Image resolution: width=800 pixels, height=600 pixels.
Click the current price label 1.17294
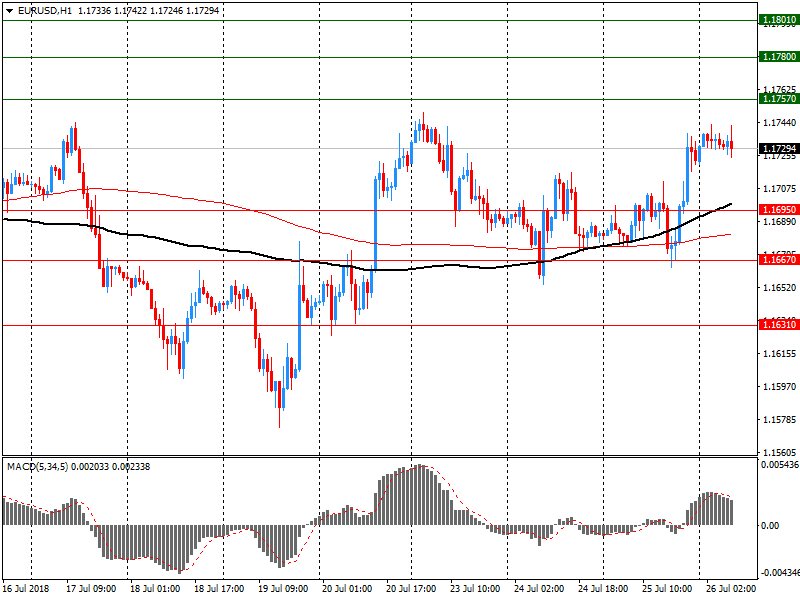pos(779,148)
